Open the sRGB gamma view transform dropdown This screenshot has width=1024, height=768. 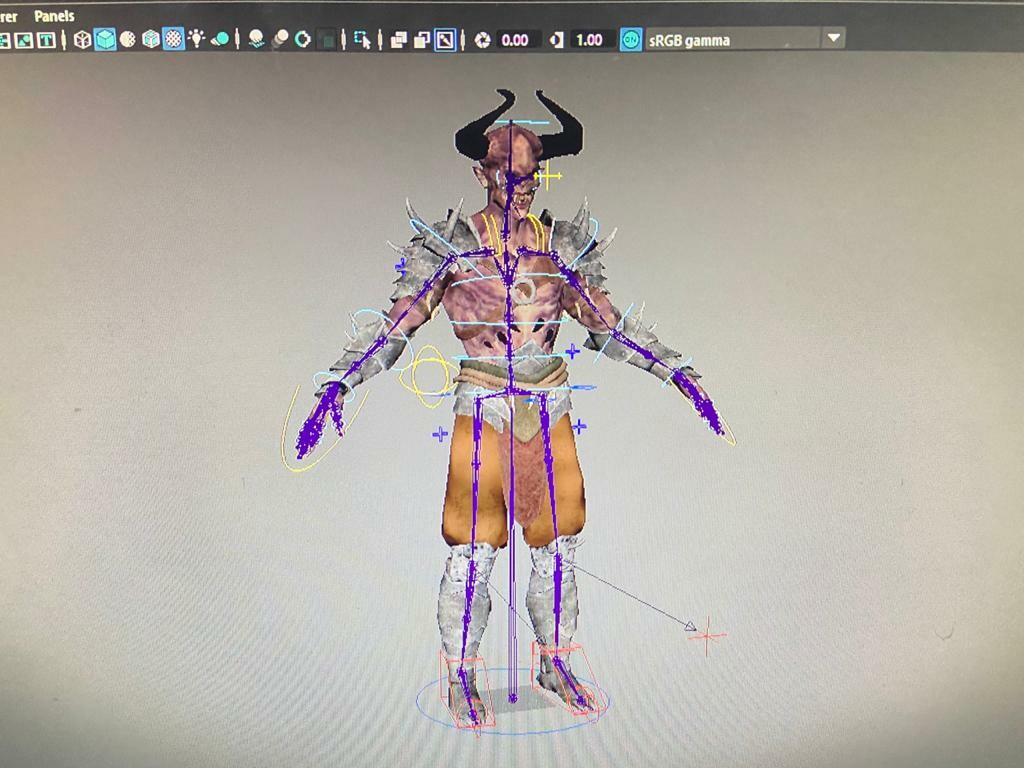(x=831, y=40)
